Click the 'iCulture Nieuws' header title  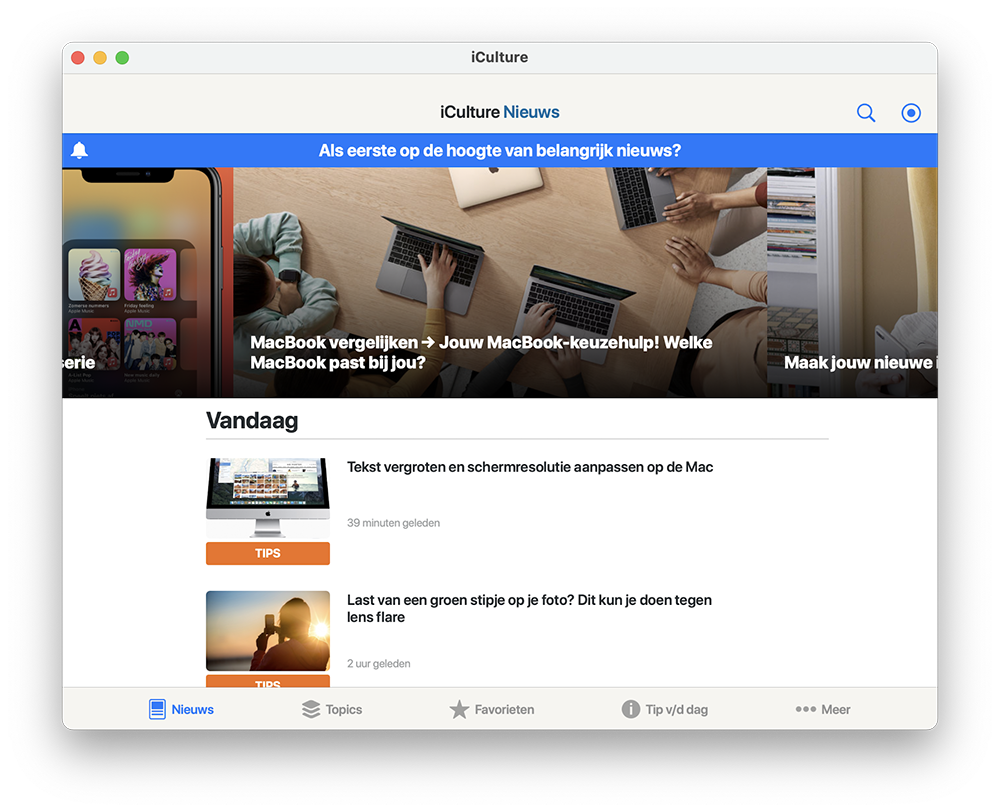point(499,112)
